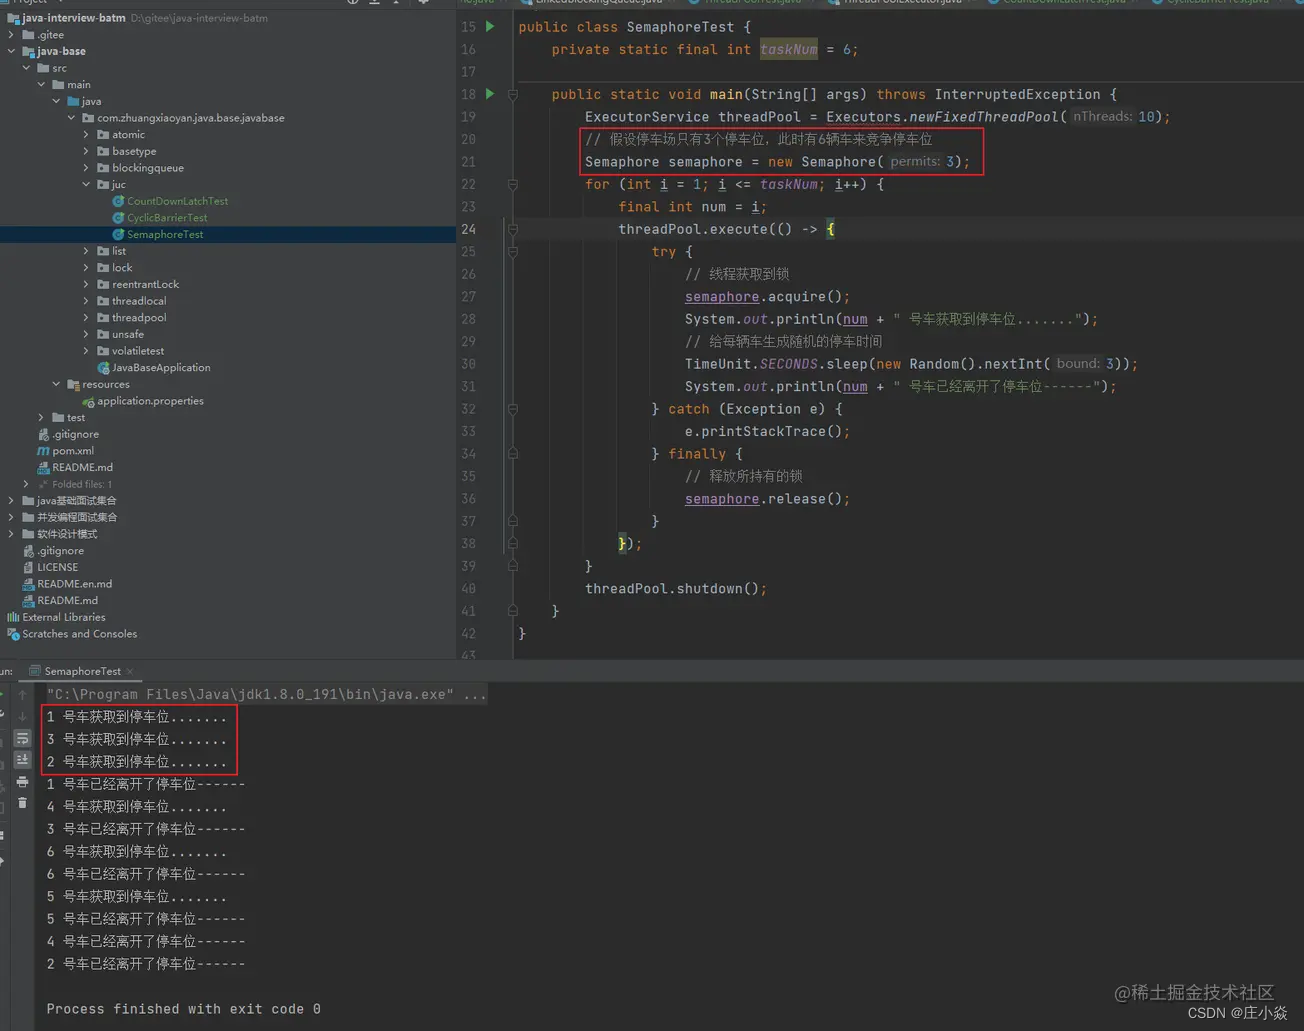
Task: Jump up the stack trace in console
Action: 22,695
